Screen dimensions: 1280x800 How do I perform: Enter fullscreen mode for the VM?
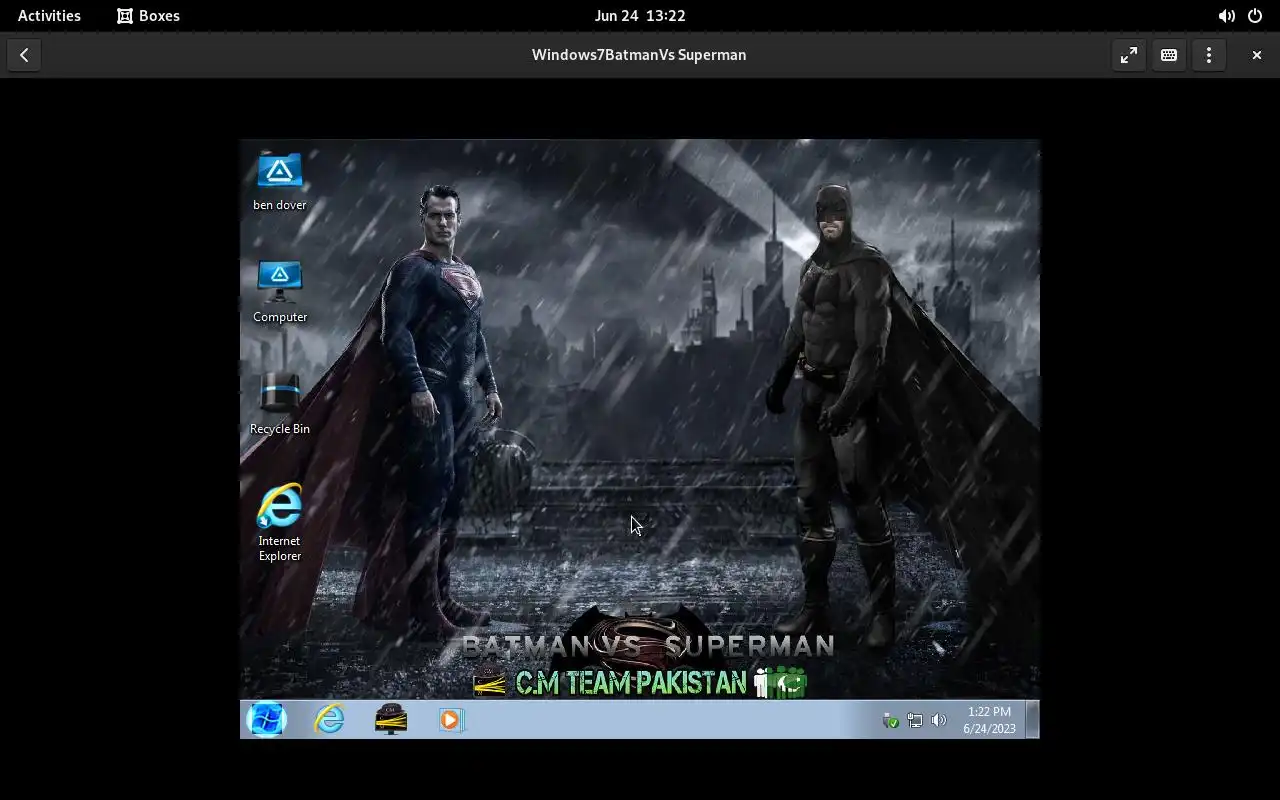pos(1129,55)
